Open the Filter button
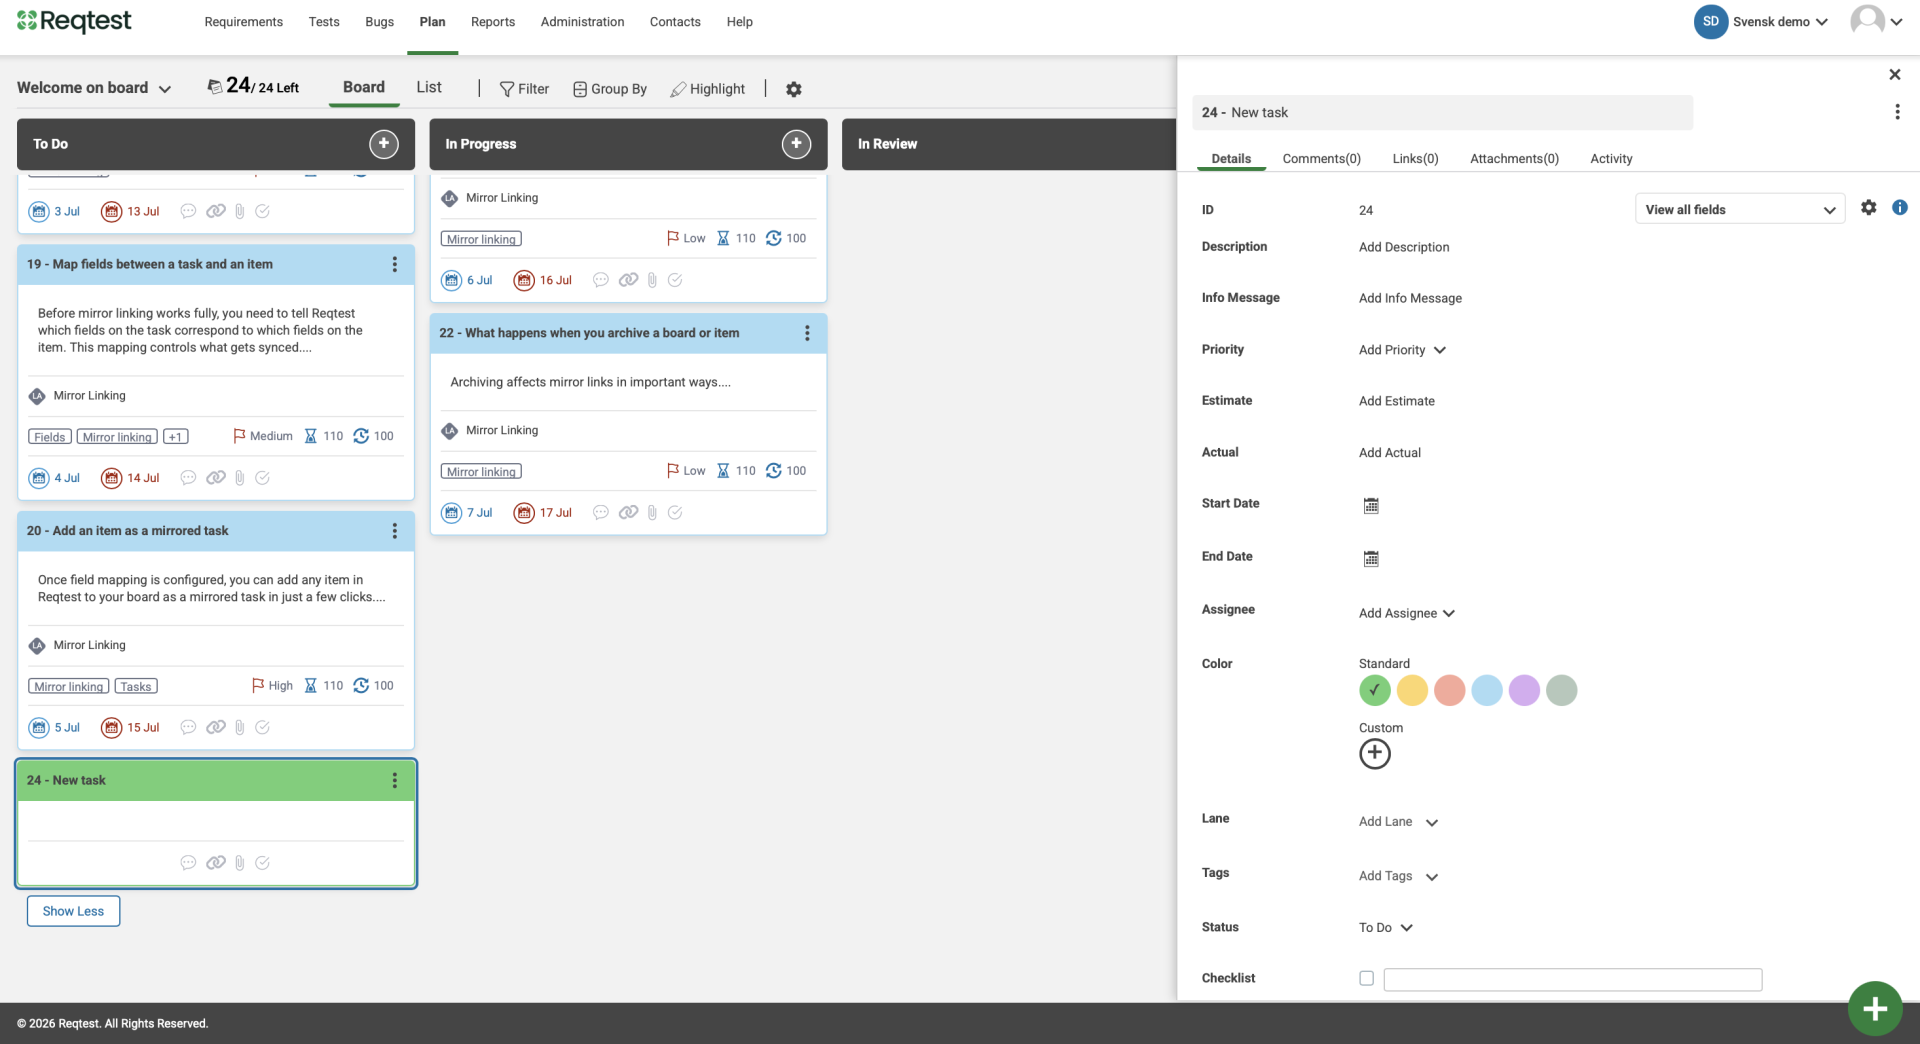This screenshot has height=1044, width=1920. tap(524, 89)
